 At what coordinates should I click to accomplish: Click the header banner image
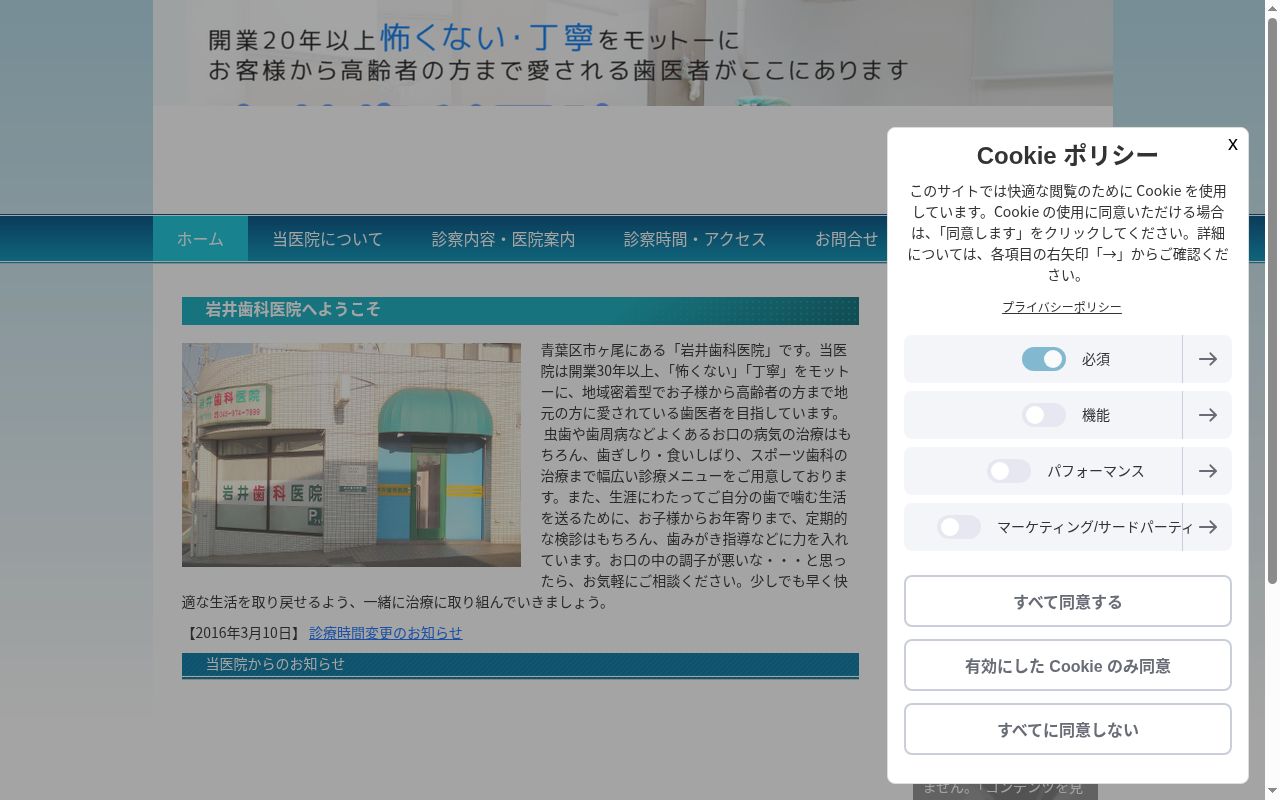[x=633, y=53]
